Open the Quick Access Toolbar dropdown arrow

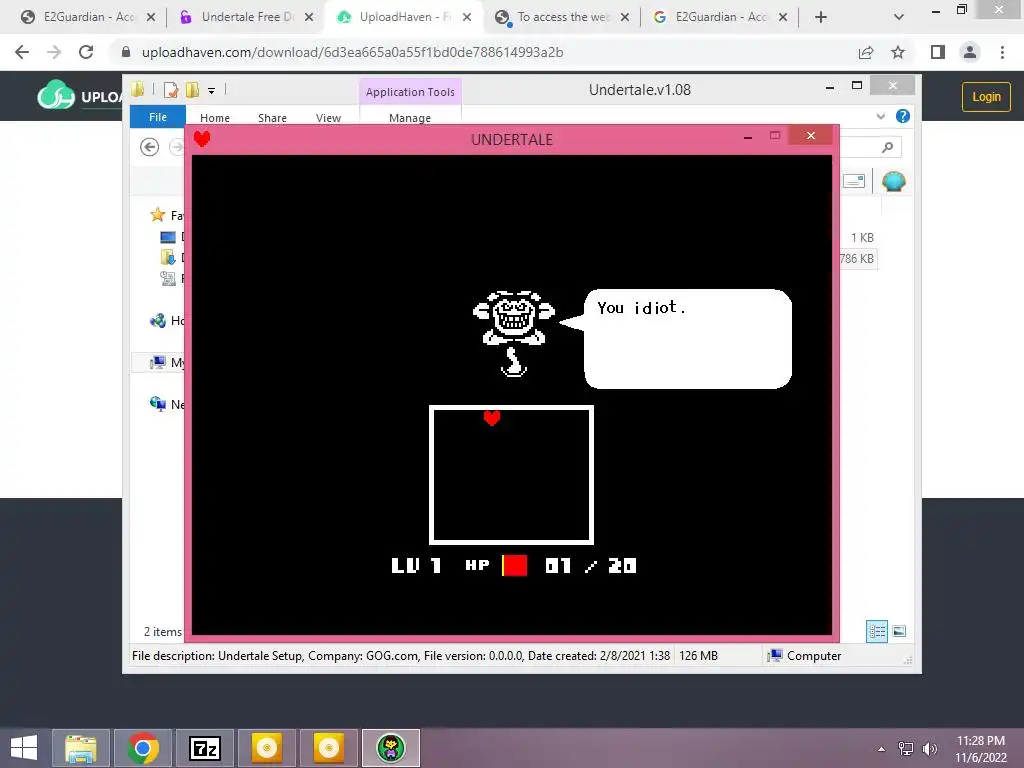(212, 91)
